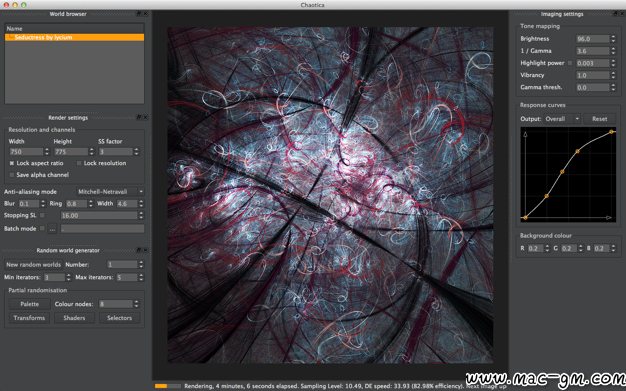Click the background colour B field

coord(602,248)
